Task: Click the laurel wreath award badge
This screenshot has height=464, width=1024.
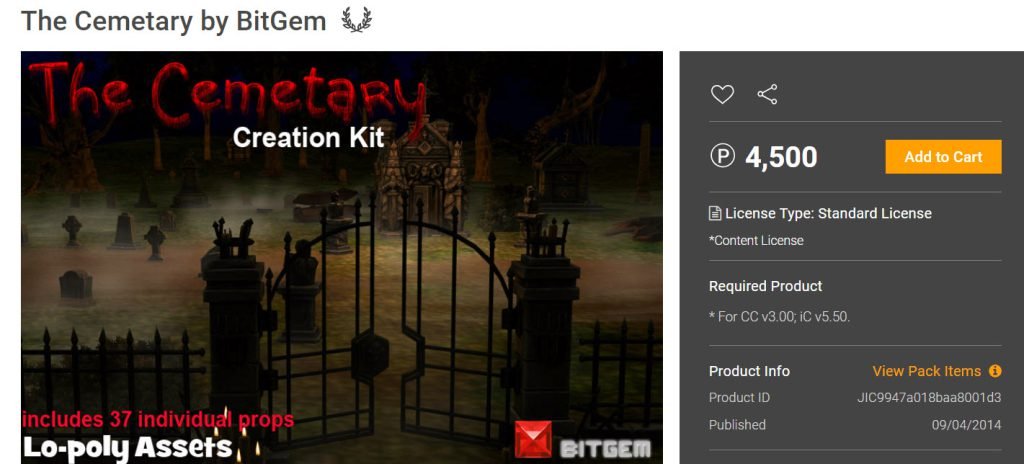Action: point(357,20)
